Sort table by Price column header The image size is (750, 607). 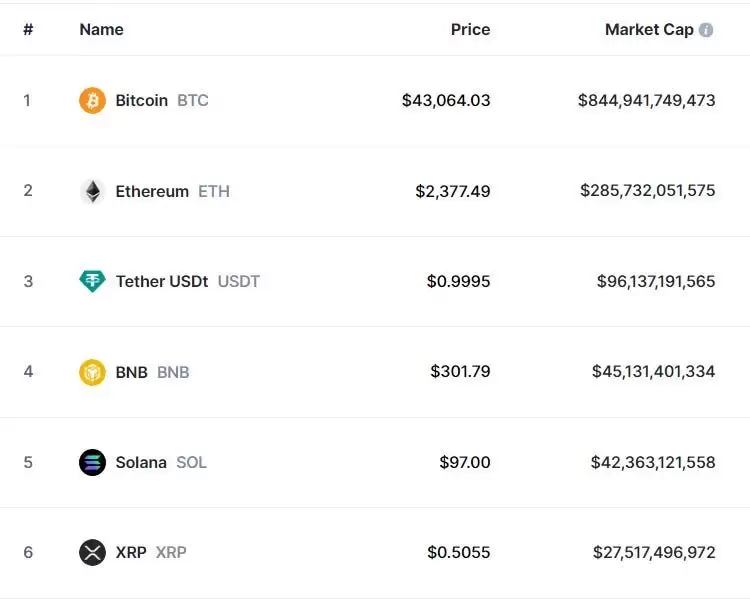tap(470, 29)
